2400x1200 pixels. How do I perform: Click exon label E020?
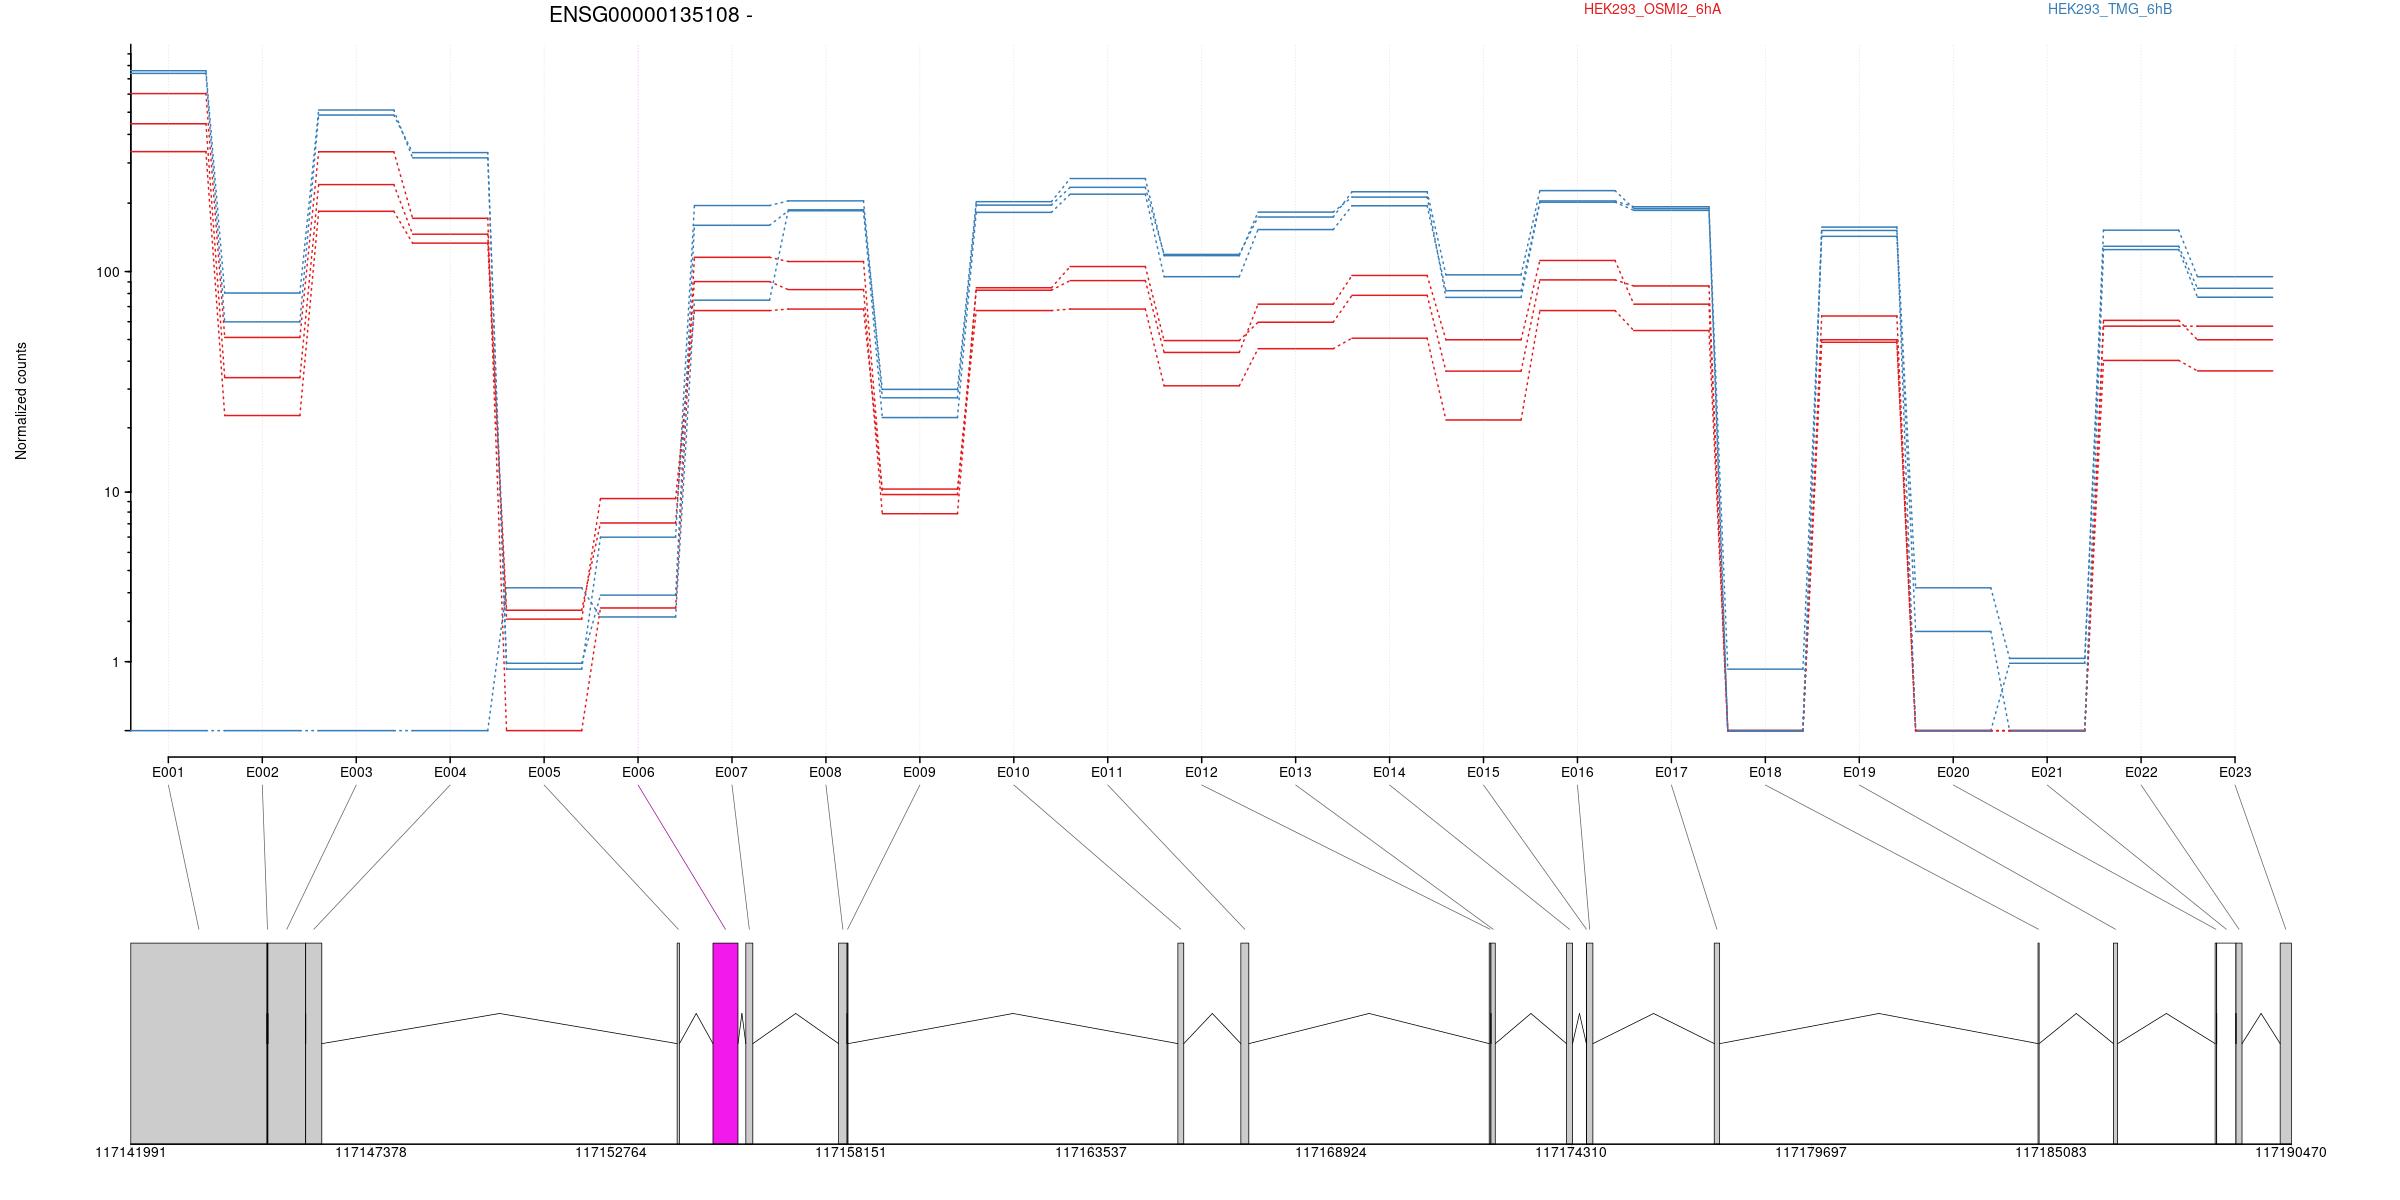click(x=1954, y=772)
